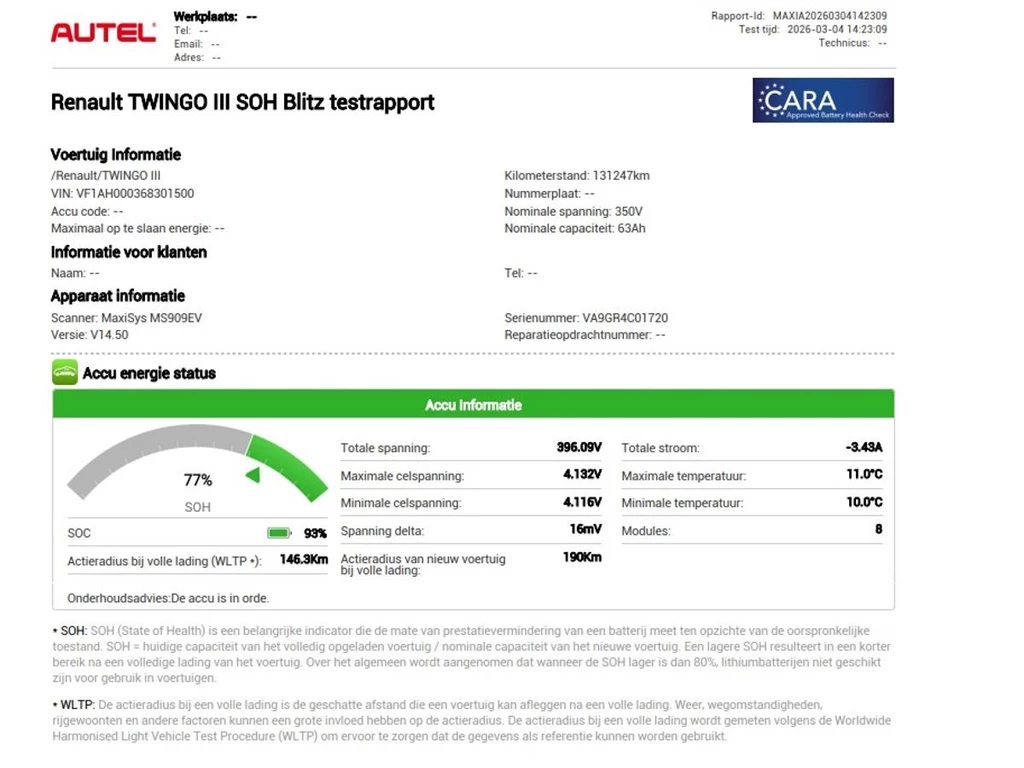Click the Kilometerstand 131247km entry
1024x768 pixels.
(x=577, y=175)
